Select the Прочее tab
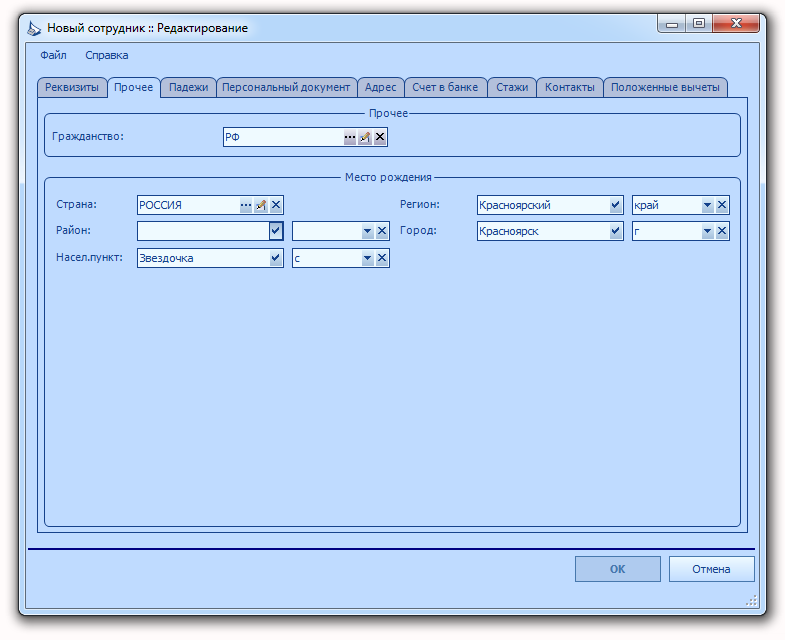Viewport: 785px width, 640px height. (x=134, y=87)
